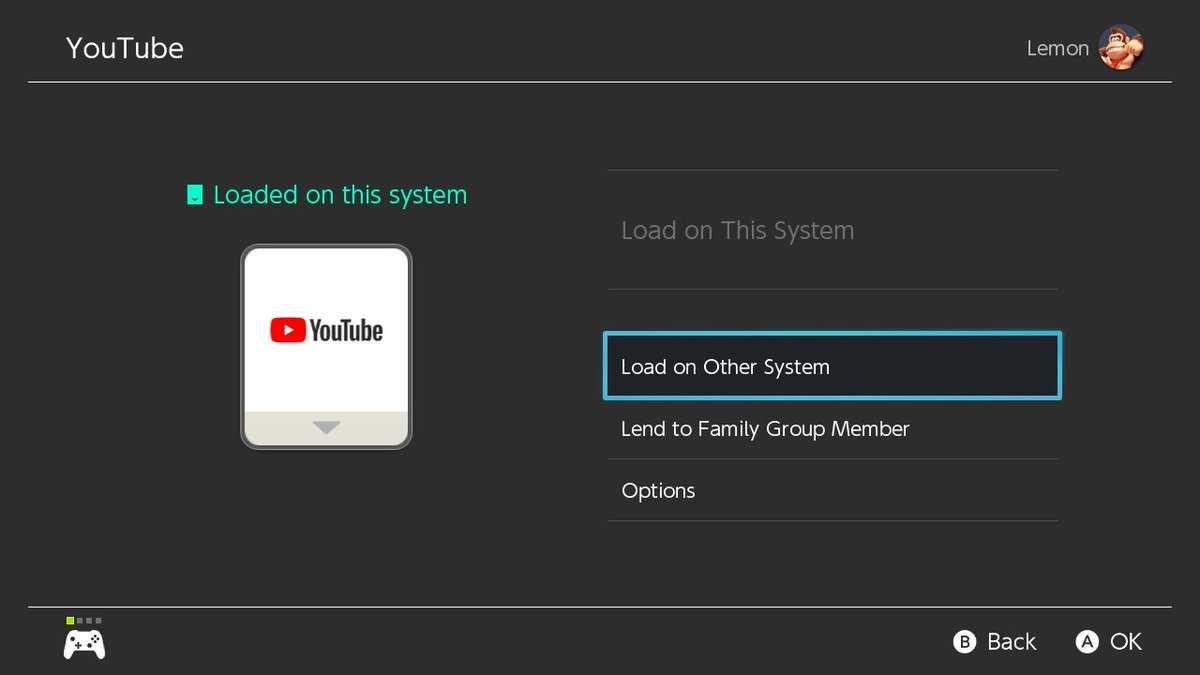The image size is (1200, 675).
Task: Click the Lemon user avatar icon
Action: point(1121,47)
